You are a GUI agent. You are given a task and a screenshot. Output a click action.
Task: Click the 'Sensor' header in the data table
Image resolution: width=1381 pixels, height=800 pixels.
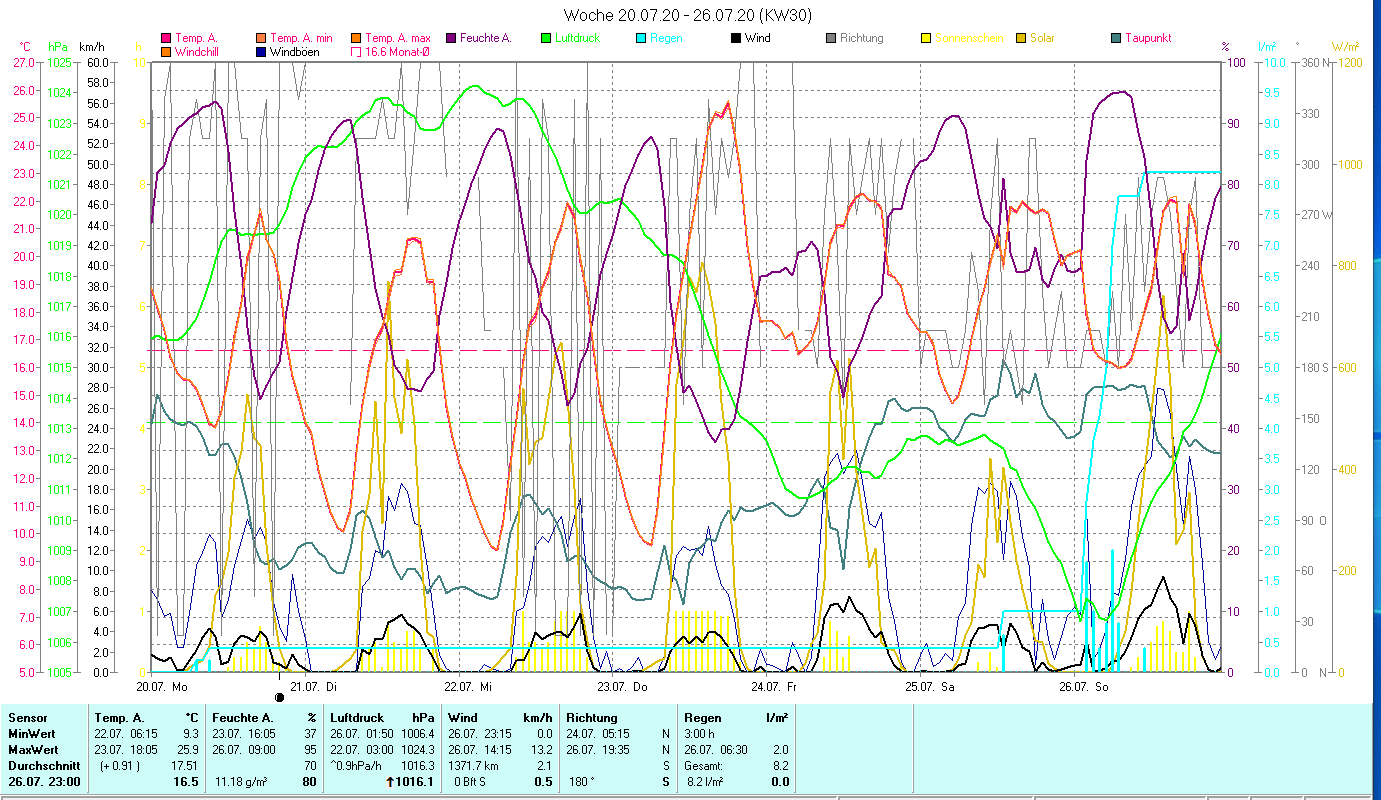click(27, 718)
